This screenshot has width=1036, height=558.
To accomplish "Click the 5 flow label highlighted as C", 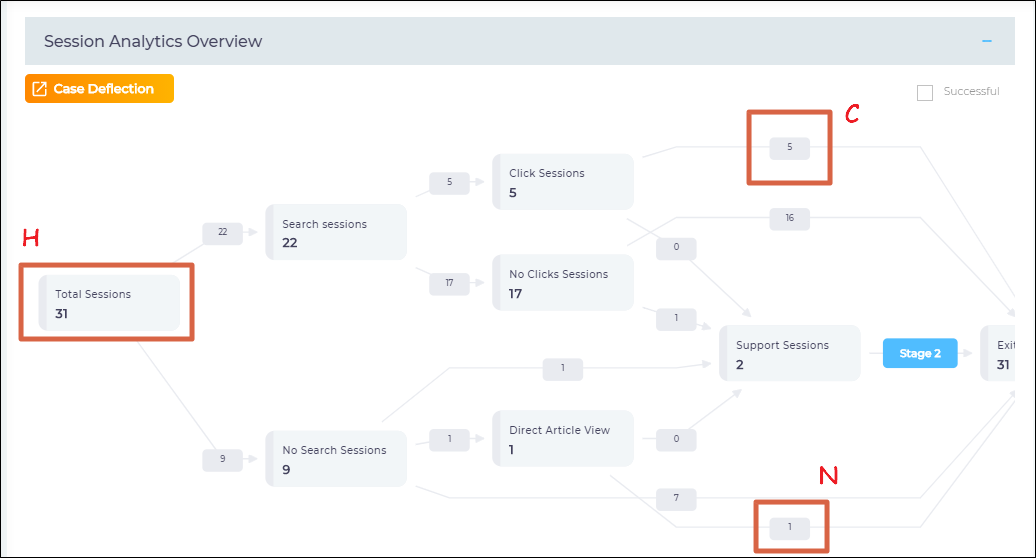I will click(789, 147).
